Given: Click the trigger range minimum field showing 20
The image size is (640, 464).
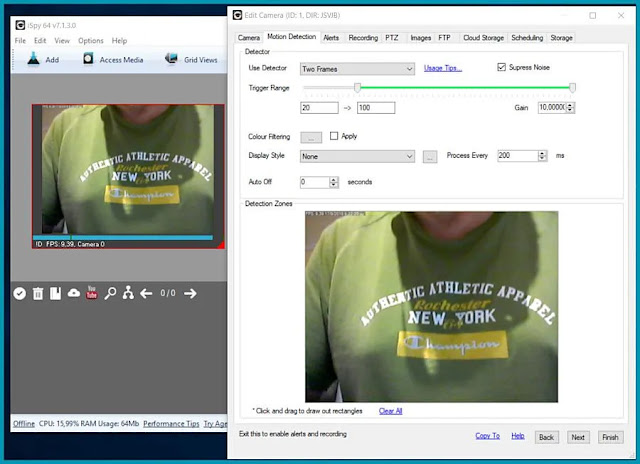Looking at the screenshot, I should point(319,108).
